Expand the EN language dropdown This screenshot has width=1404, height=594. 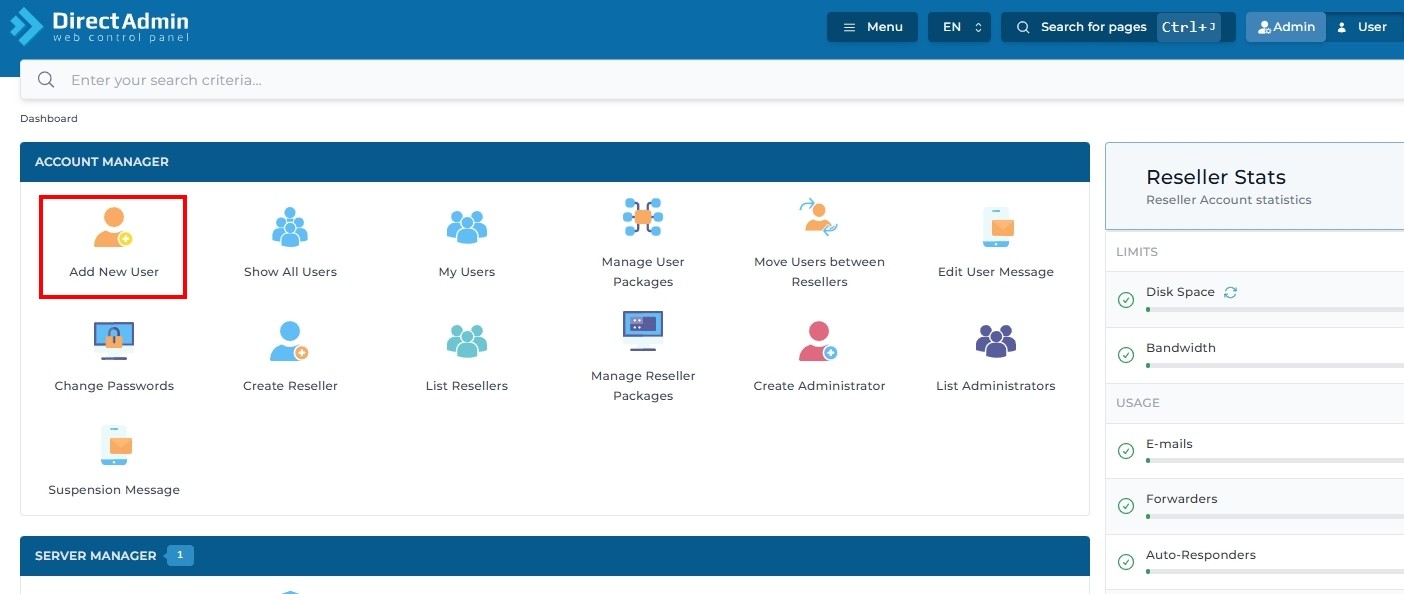click(x=959, y=27)
